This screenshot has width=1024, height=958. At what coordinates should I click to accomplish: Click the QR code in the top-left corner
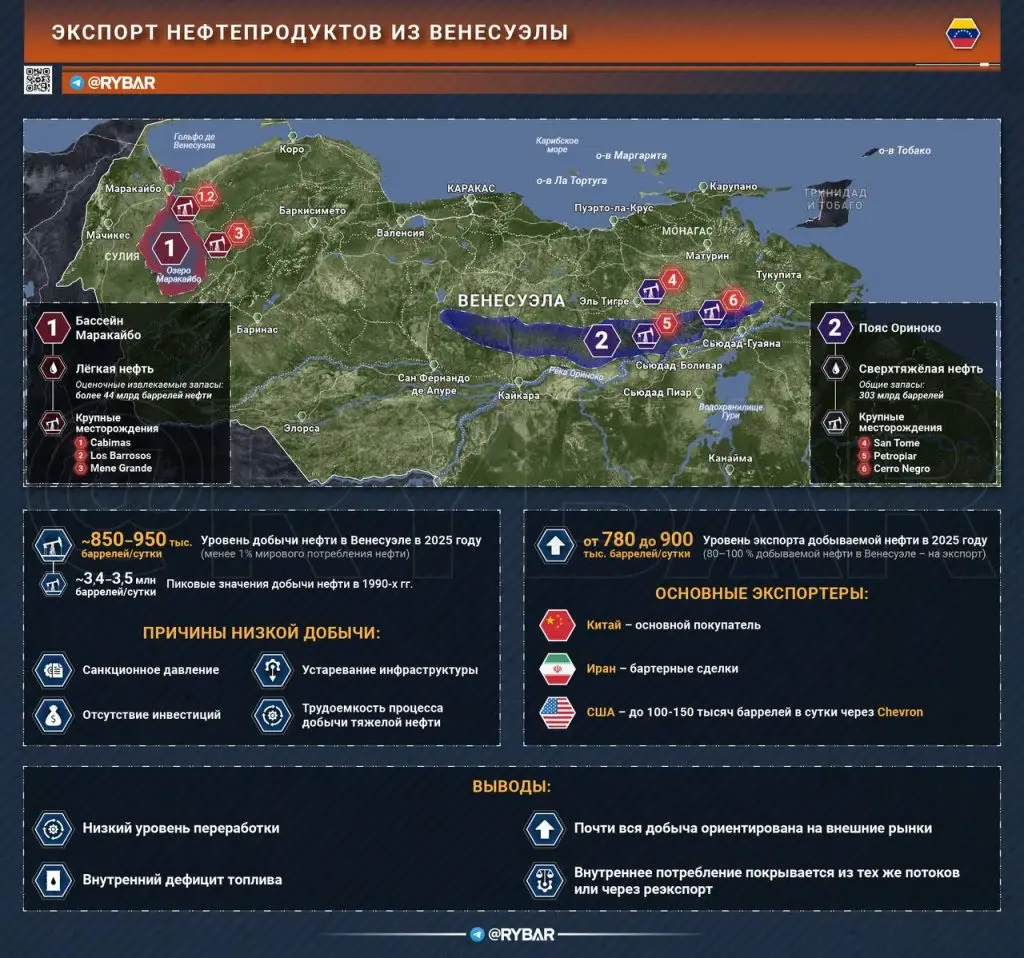tap(36, 79)
